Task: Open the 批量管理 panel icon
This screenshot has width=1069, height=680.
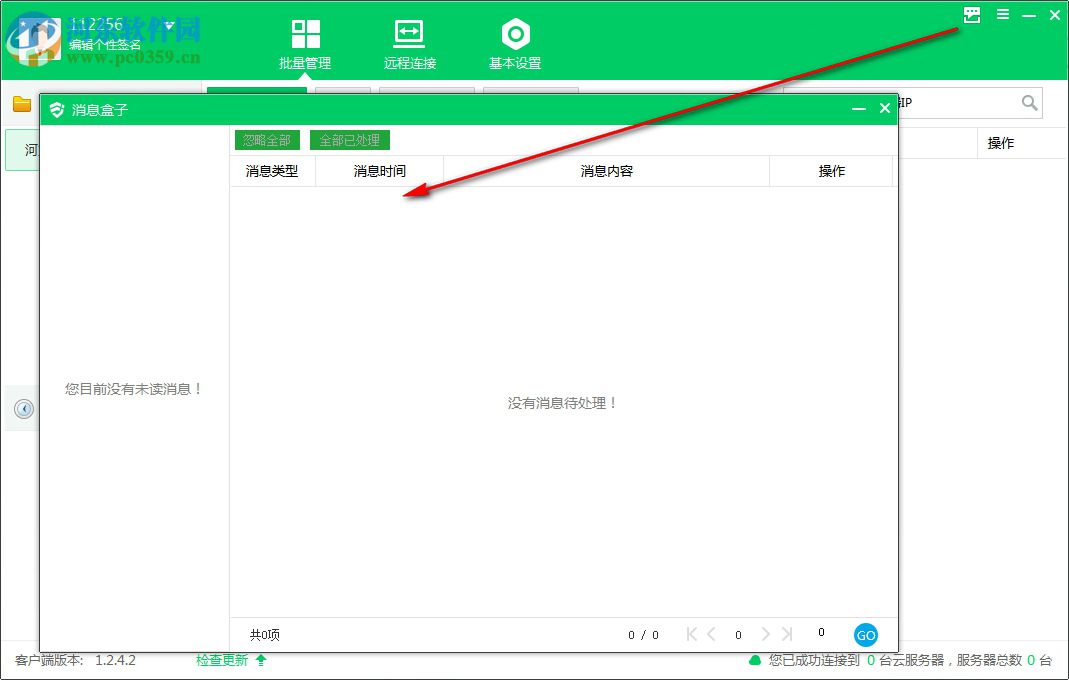Action: (305, 32)
